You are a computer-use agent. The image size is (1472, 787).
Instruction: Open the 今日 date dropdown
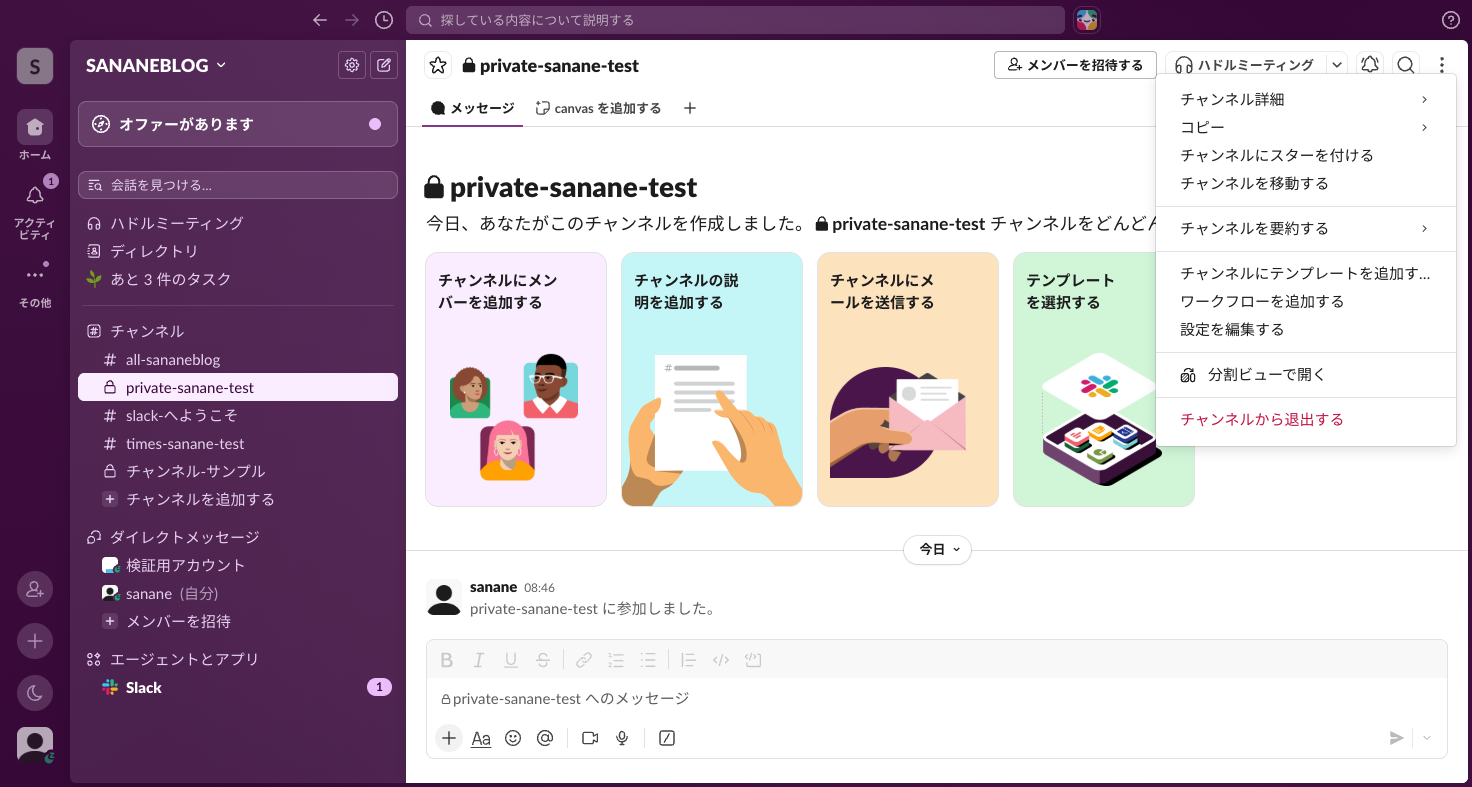(x=937, y=549)
